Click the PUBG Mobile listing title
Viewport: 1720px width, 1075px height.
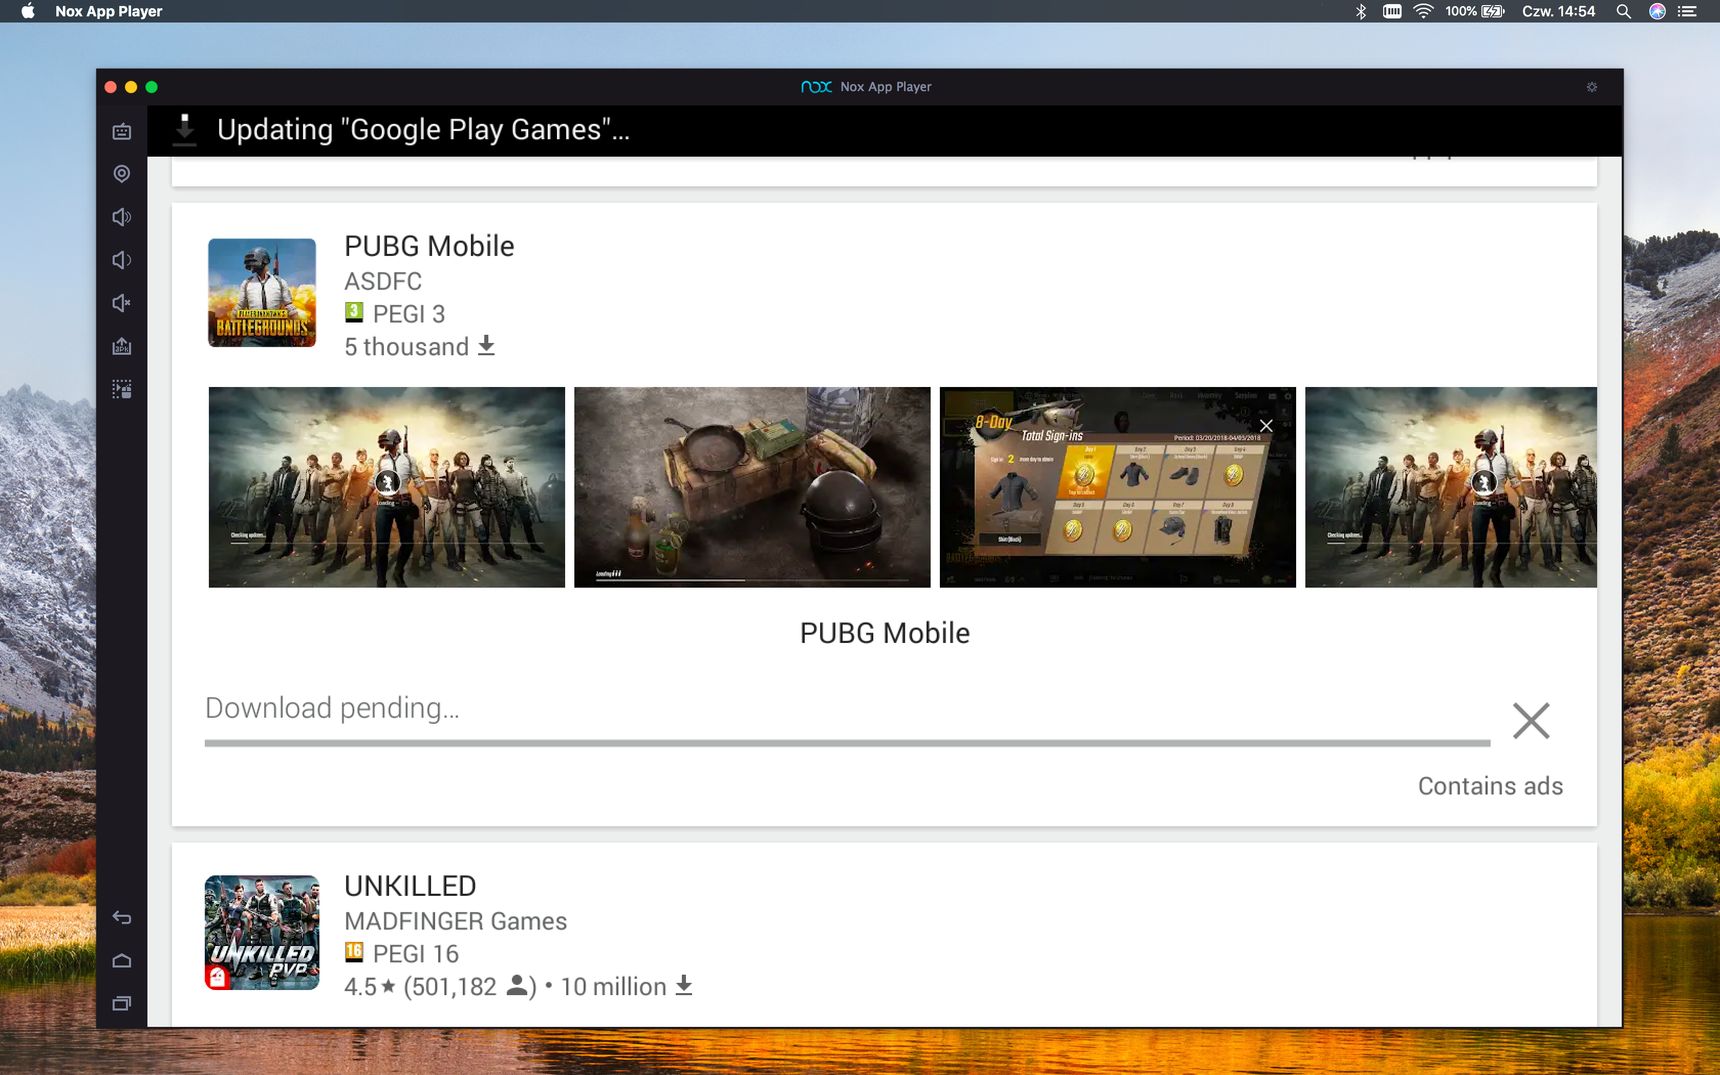pyautogui.click(x=429, y=246)
